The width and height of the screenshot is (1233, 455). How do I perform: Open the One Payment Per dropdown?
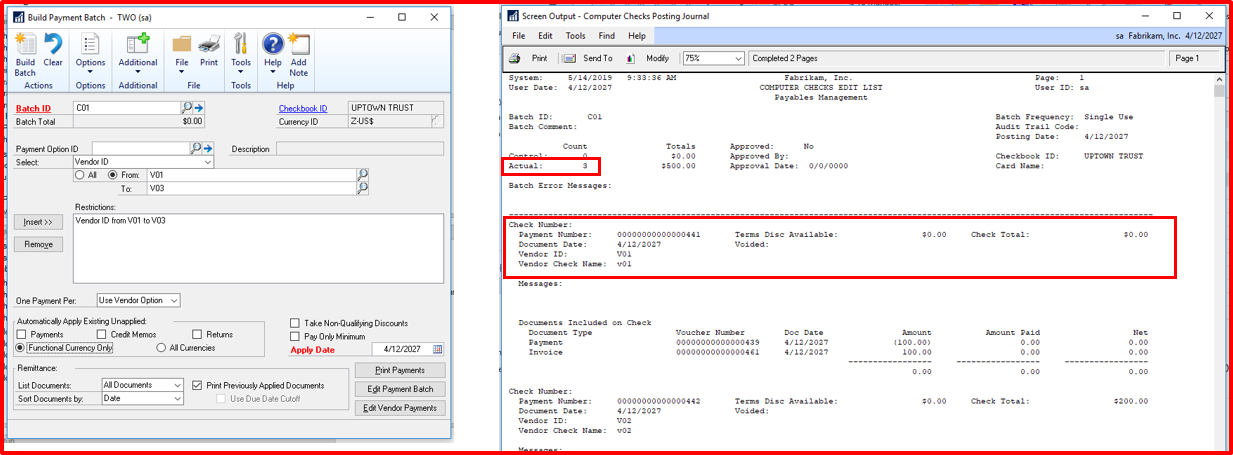pyautogui.click(x=173, y=300)
